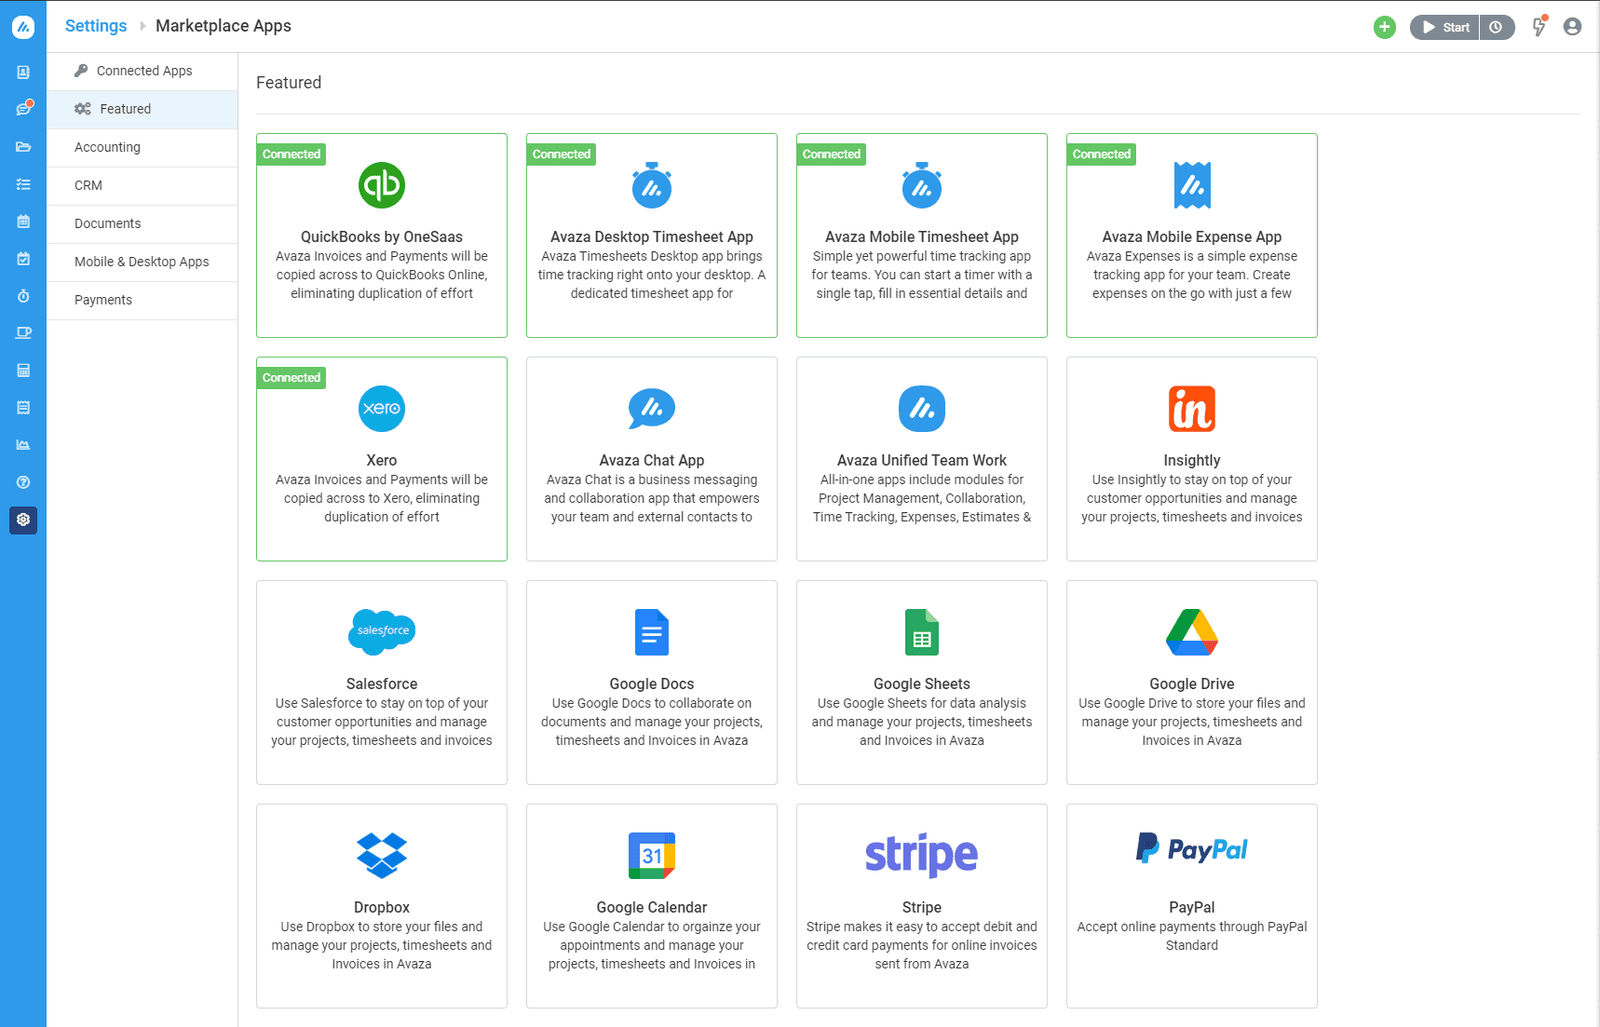Click the Settings breadcrumb link
Screen dimensions: 1600x1027
coord(96,26)
